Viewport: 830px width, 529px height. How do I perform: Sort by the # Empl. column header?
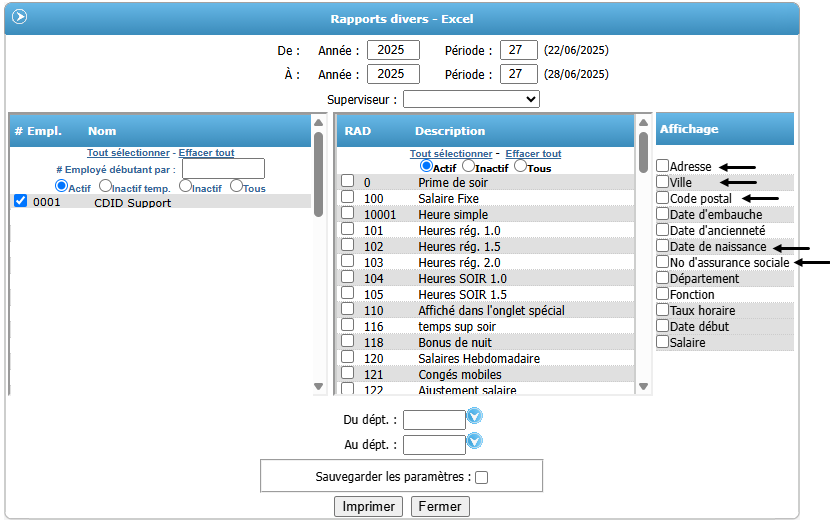pyautogui.click(x=38, y=131)
